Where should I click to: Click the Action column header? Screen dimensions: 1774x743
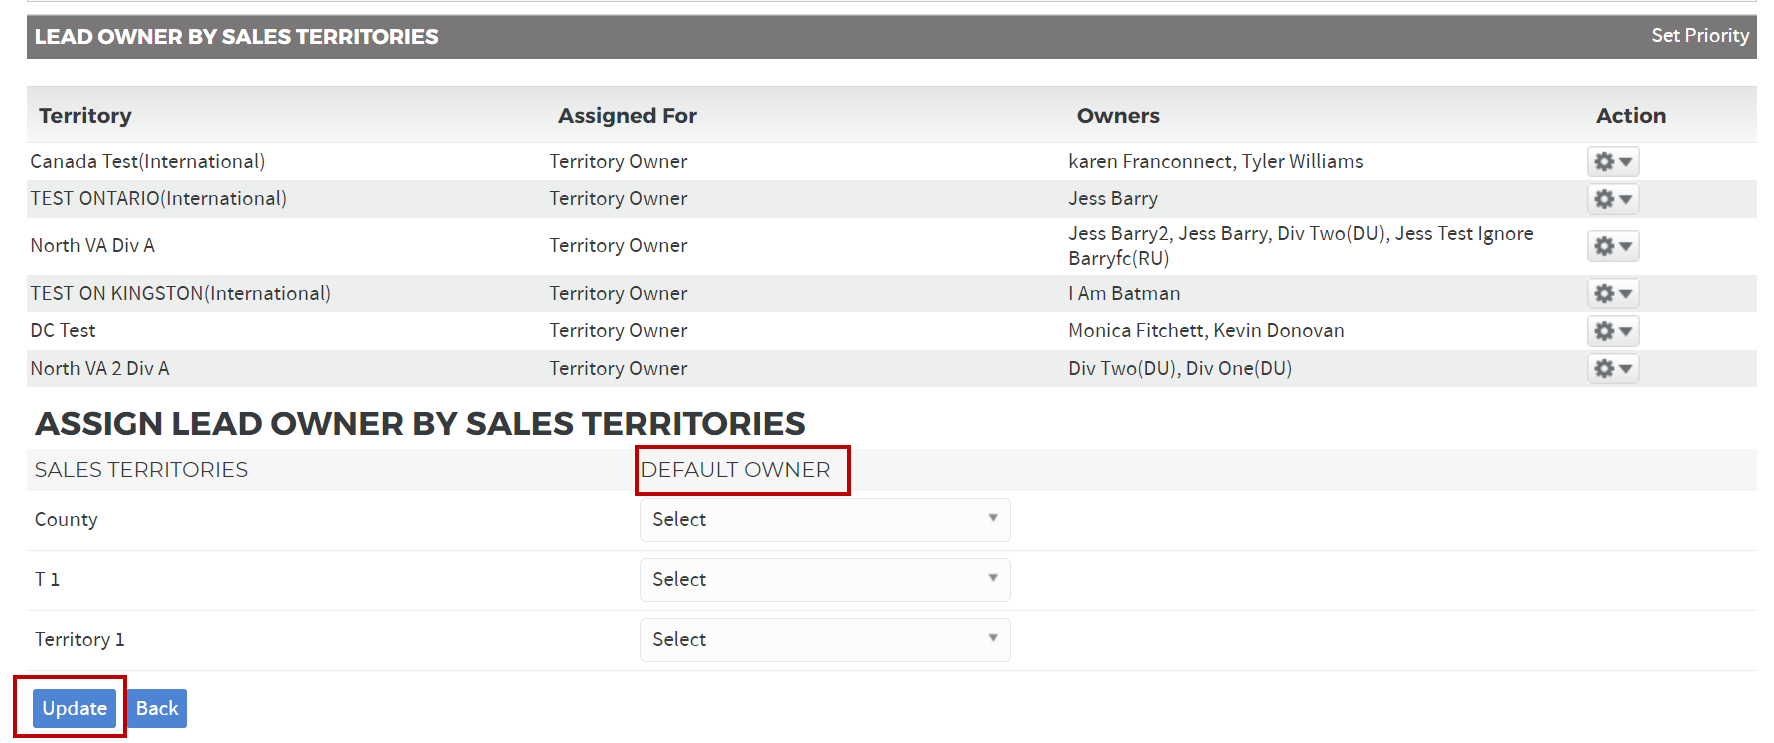1630,116
